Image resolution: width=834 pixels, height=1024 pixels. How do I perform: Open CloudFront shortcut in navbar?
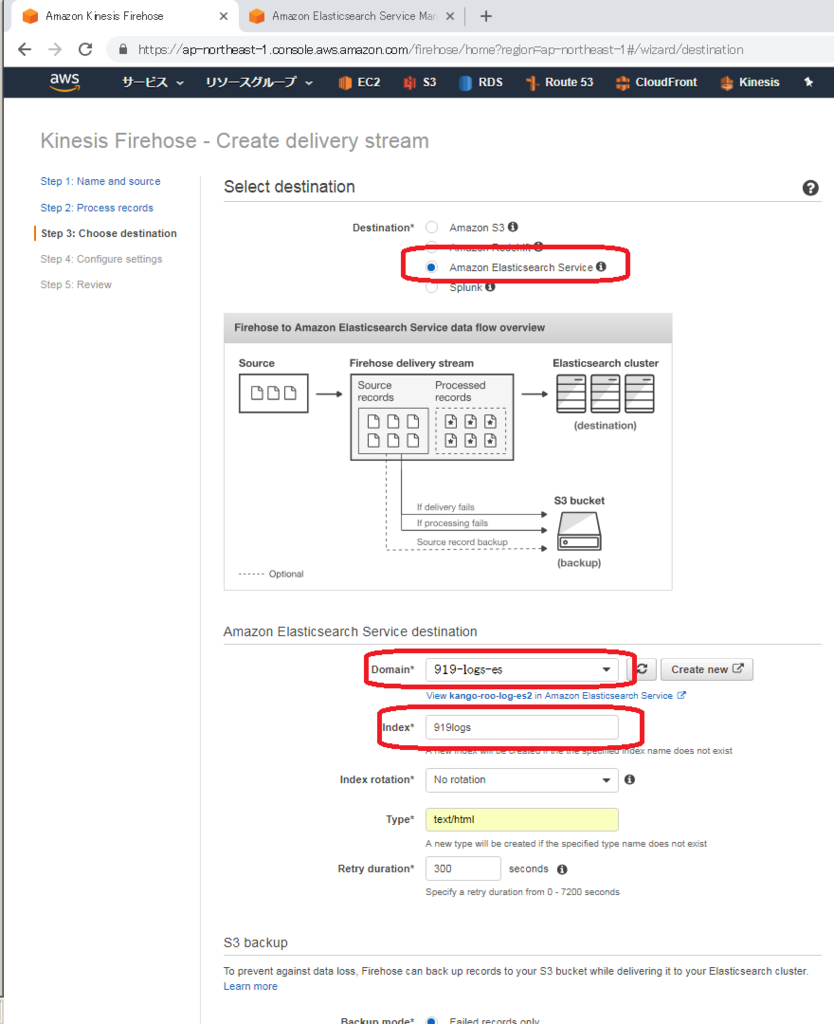coord(656,82)
